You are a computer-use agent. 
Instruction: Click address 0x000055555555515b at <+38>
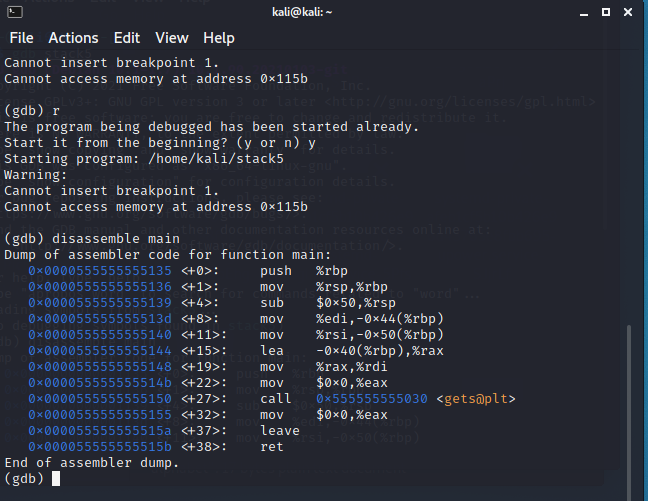point(100,447)
